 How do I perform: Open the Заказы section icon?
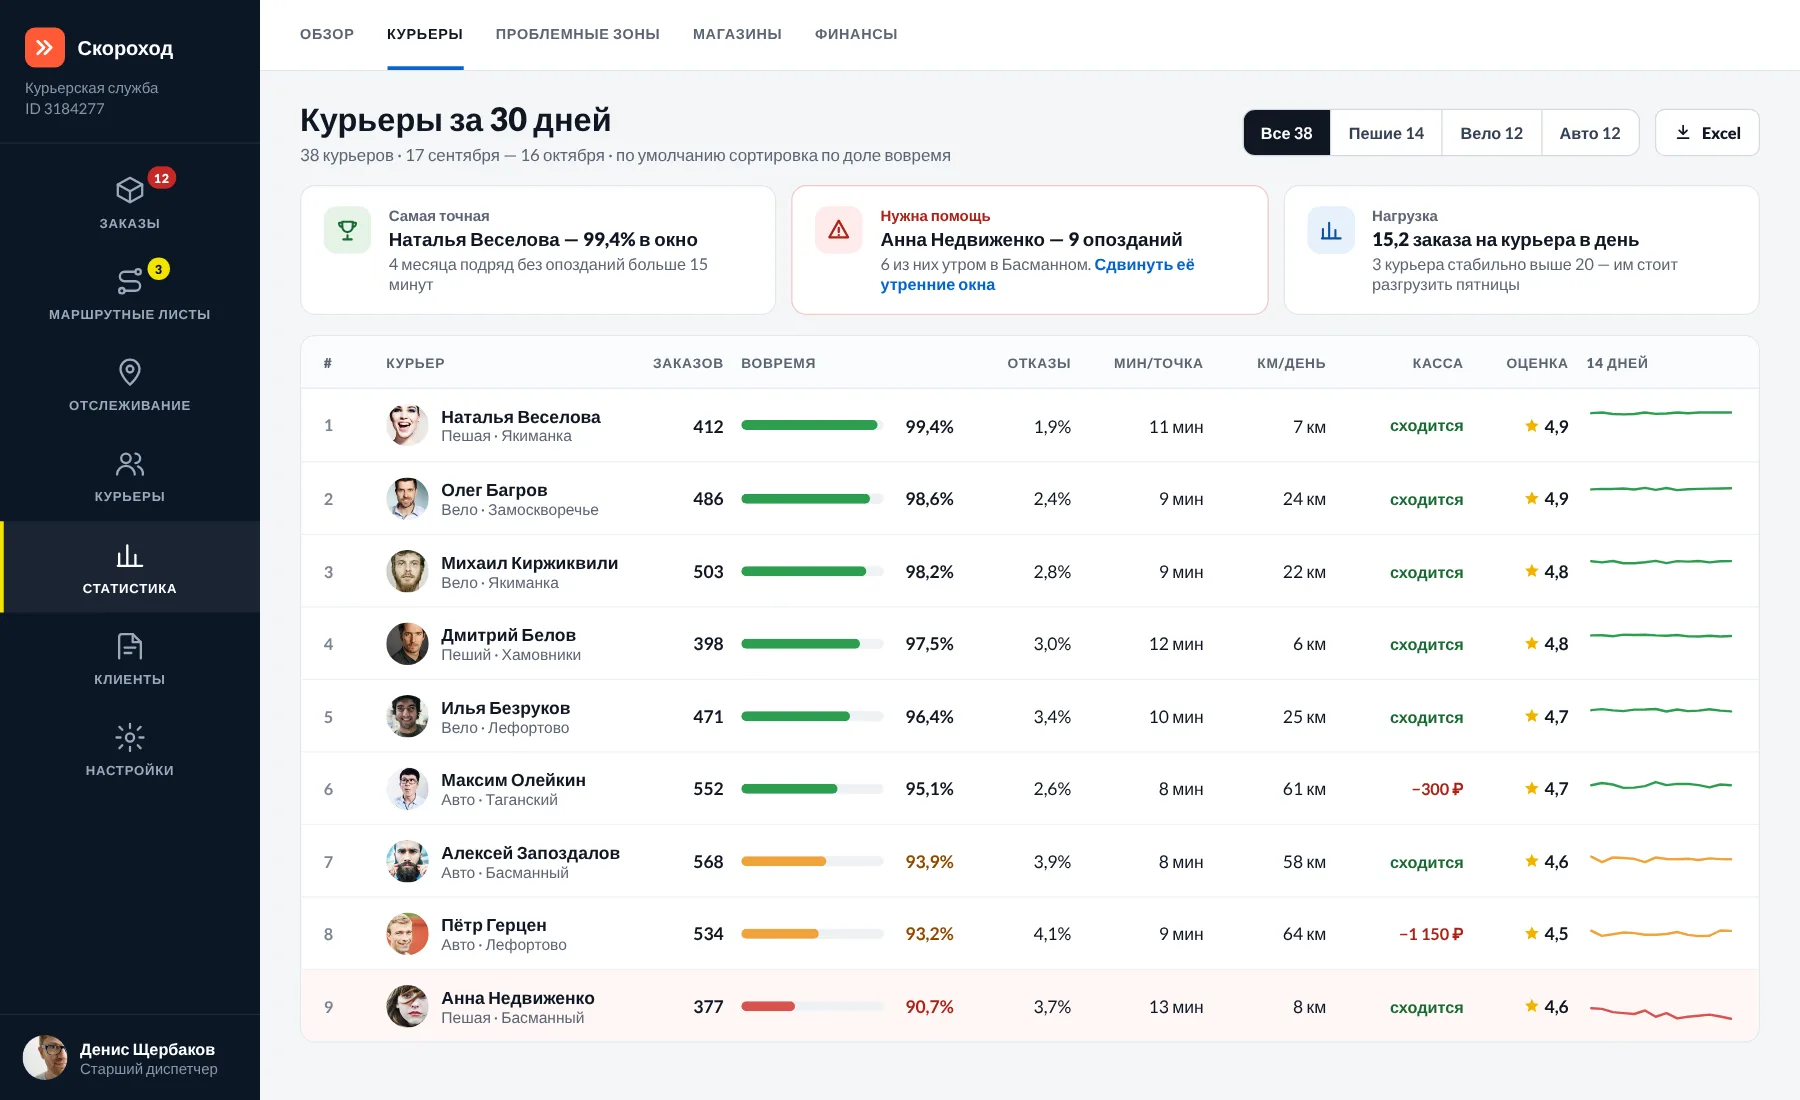[x=130, y=190]
